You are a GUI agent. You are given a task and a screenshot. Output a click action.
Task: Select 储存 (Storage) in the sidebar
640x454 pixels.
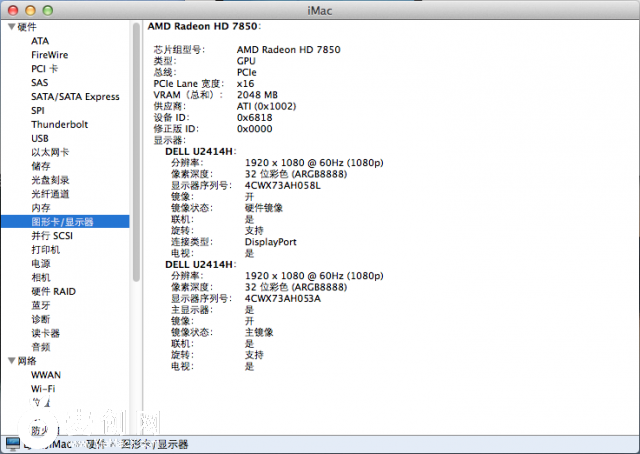41,166
